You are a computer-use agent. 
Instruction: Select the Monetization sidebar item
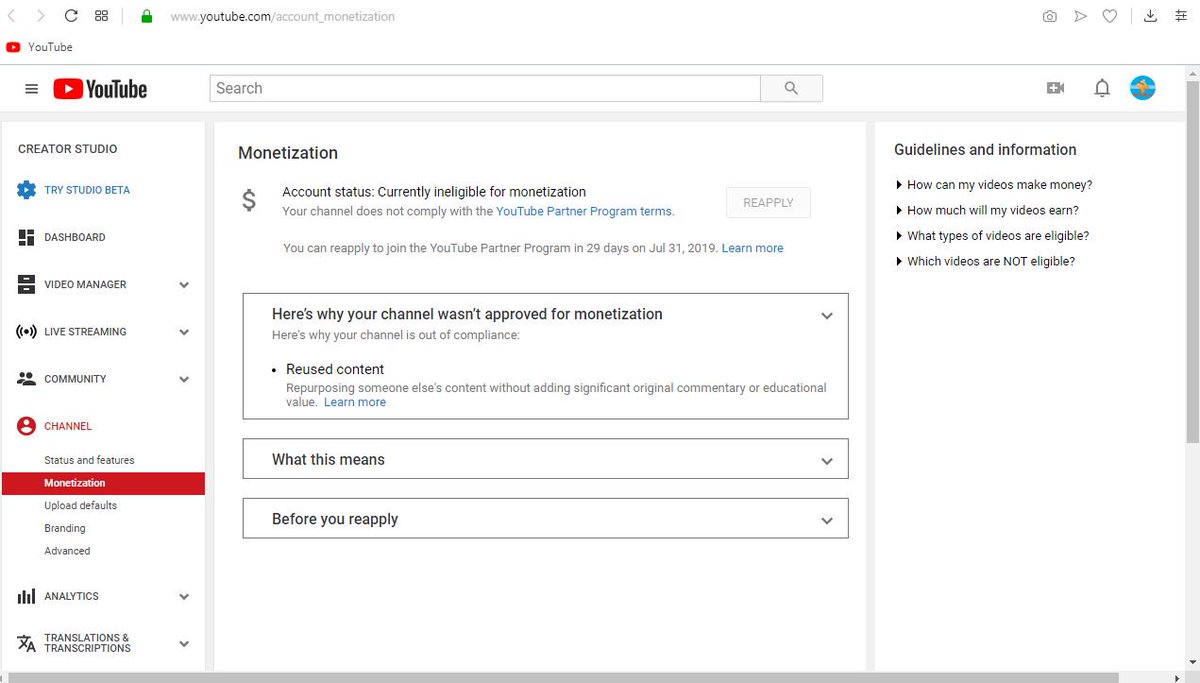[103, 483]
